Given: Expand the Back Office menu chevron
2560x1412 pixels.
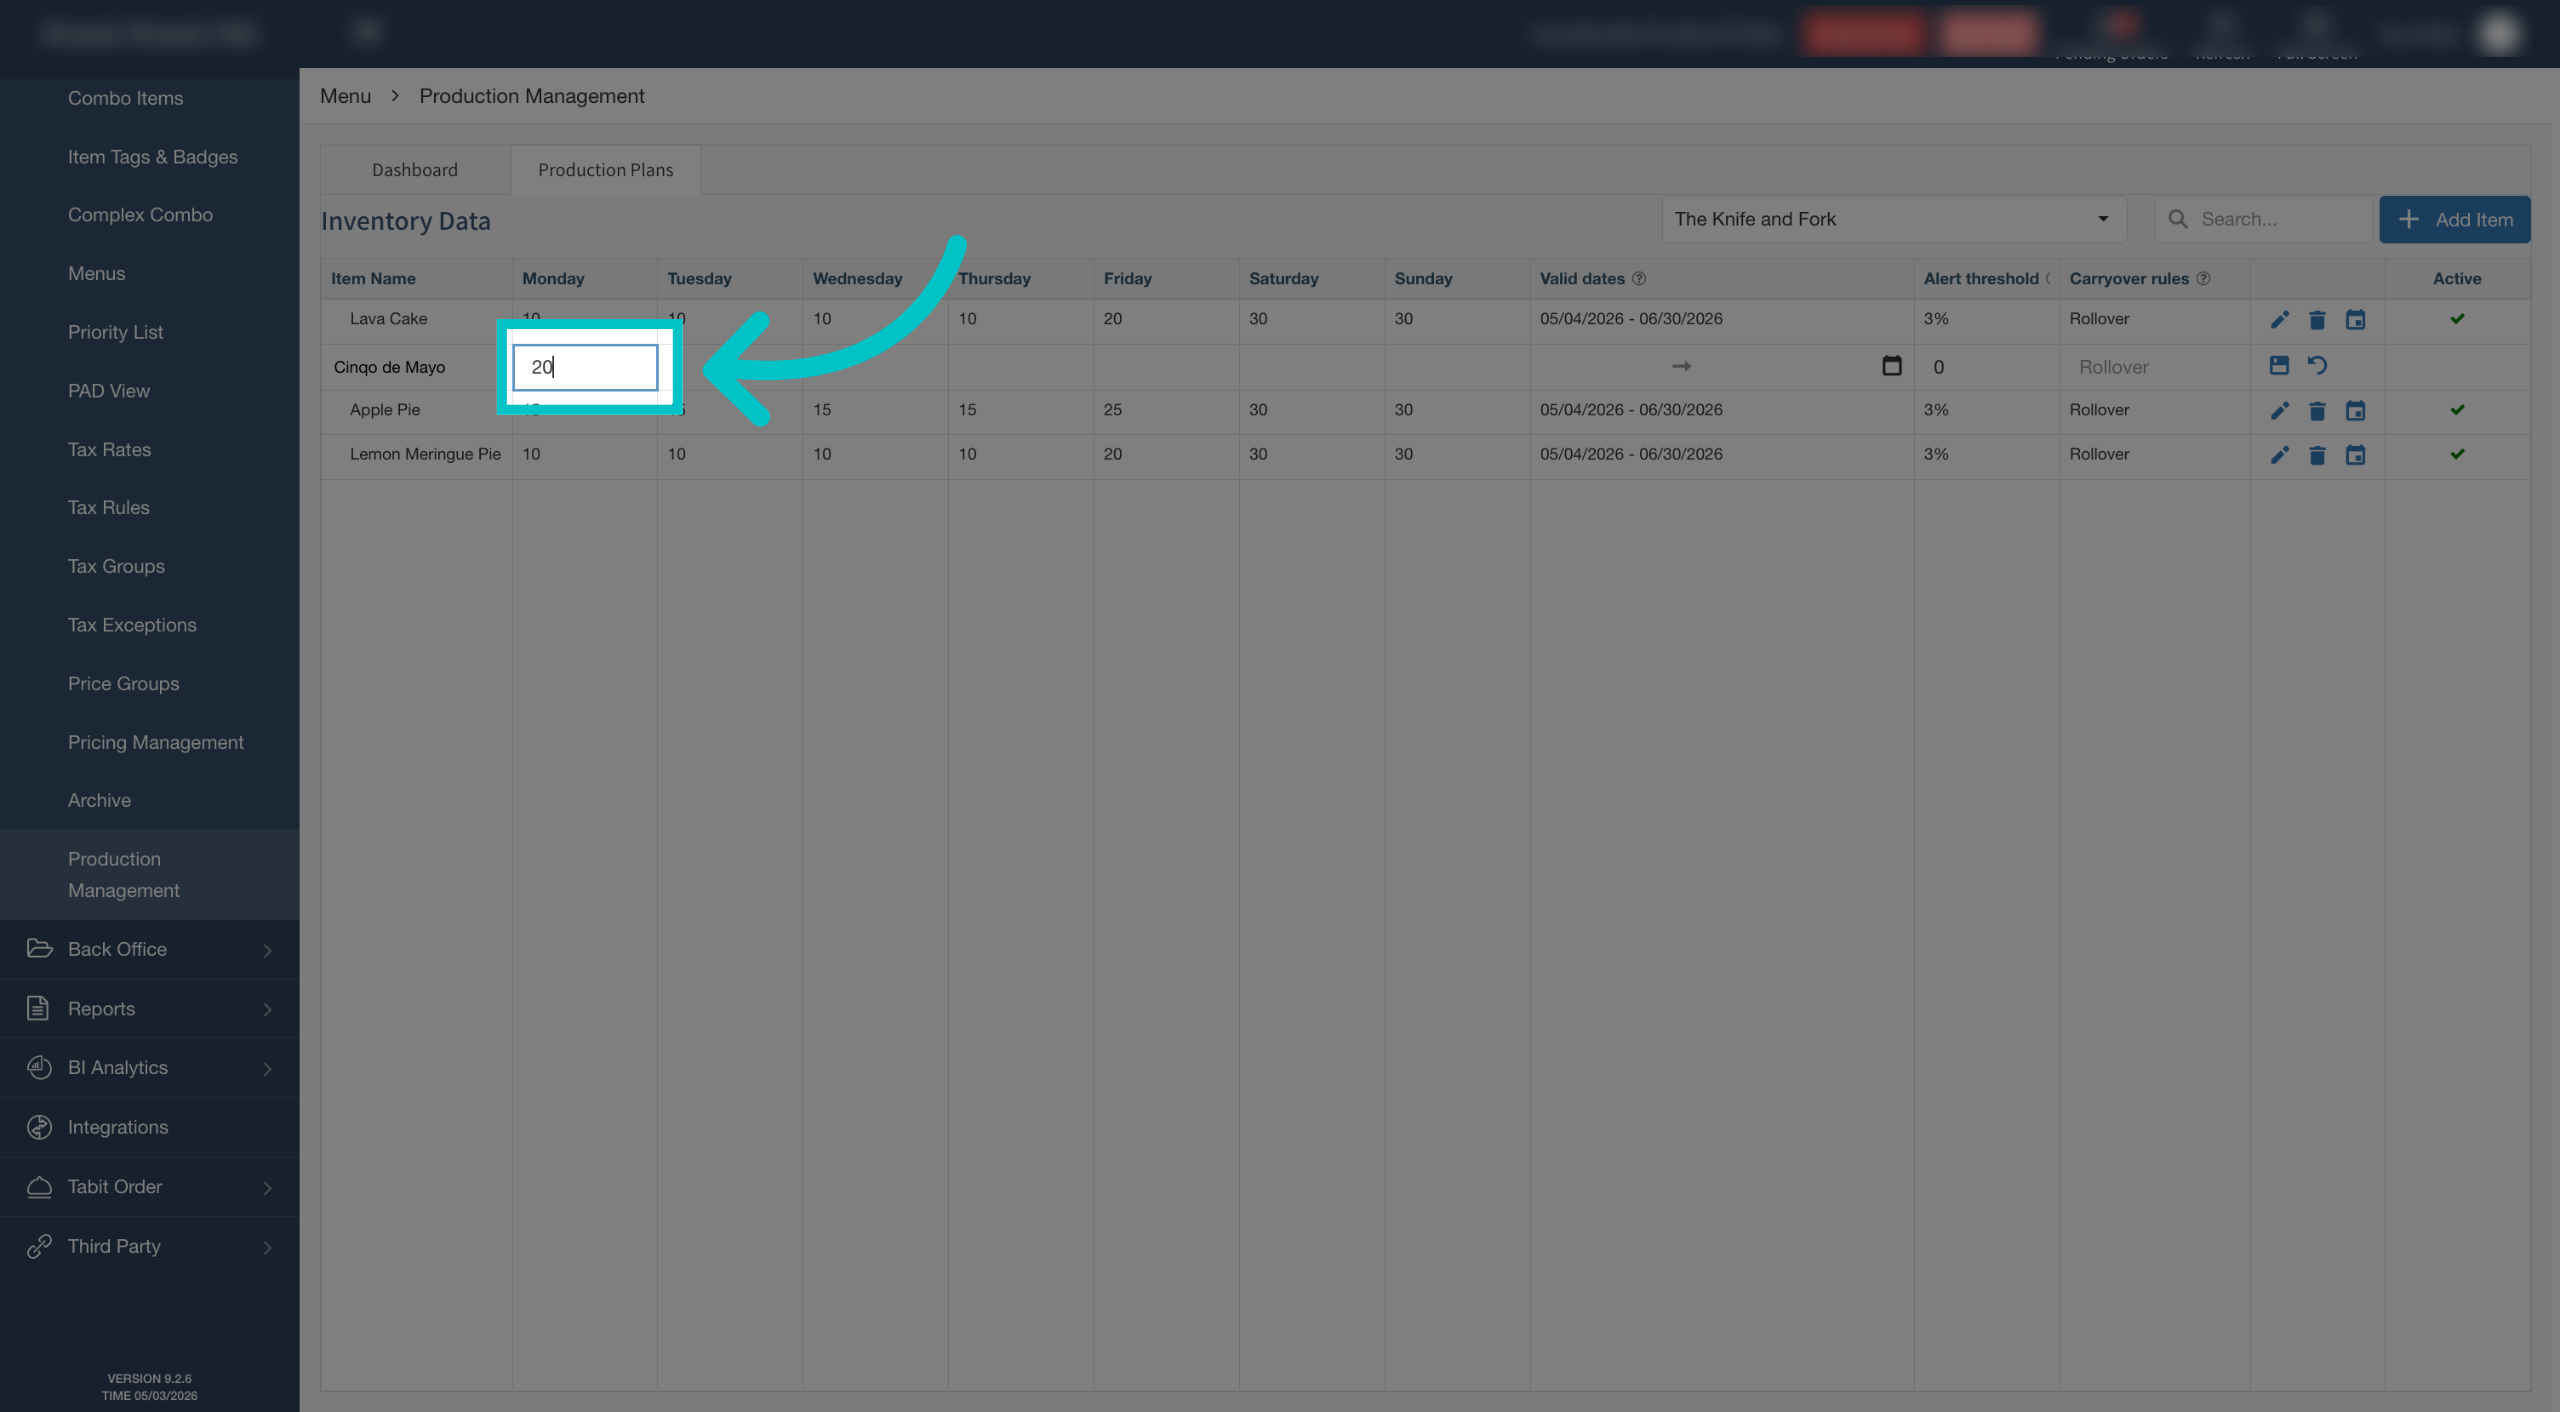Looking at the screenshot, I should 267,950.
